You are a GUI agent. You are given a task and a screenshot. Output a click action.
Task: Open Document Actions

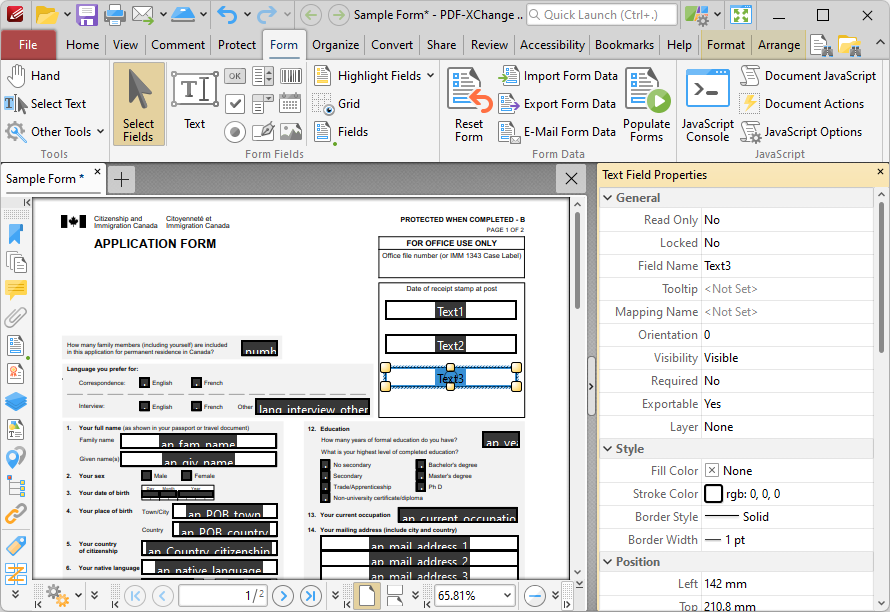pyautogui.click(x=801, y=104)
